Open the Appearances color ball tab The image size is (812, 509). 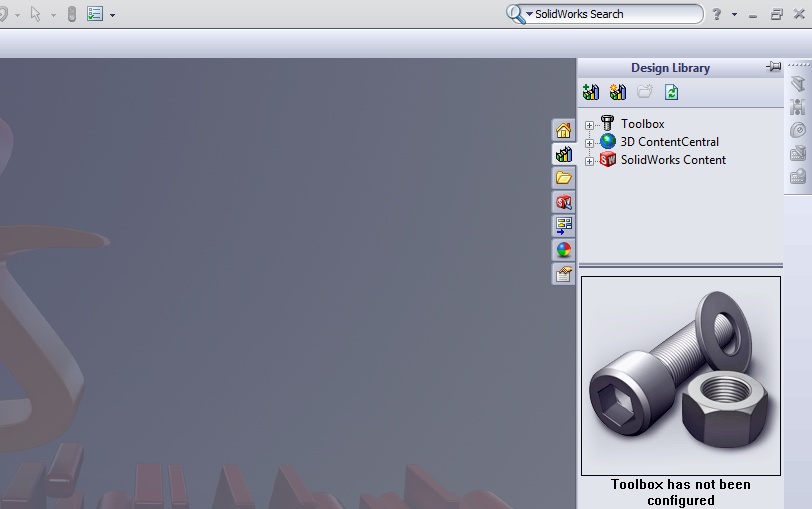(x=563, y=250)
